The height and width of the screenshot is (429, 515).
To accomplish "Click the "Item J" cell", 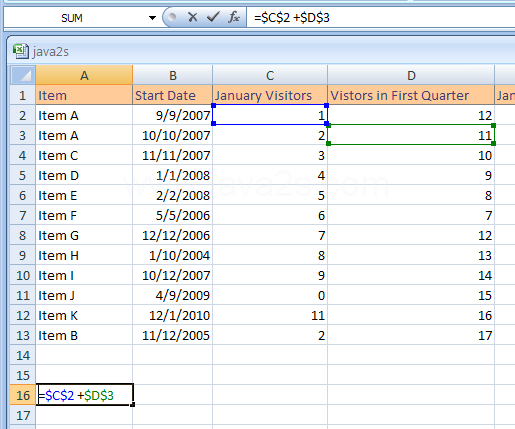I will pyautogui.click(x=84, y=295).
